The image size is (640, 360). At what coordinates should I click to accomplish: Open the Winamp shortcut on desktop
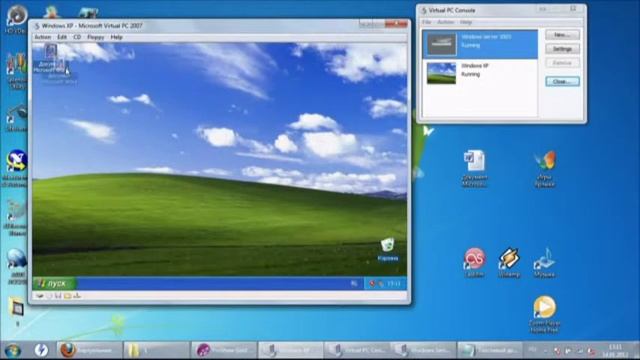pos(509,262)
